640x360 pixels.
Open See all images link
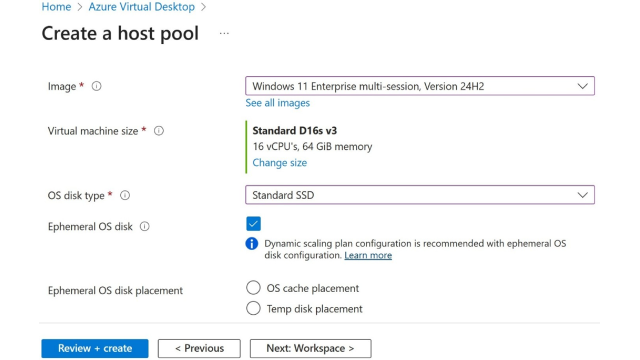tap(278, 103)
